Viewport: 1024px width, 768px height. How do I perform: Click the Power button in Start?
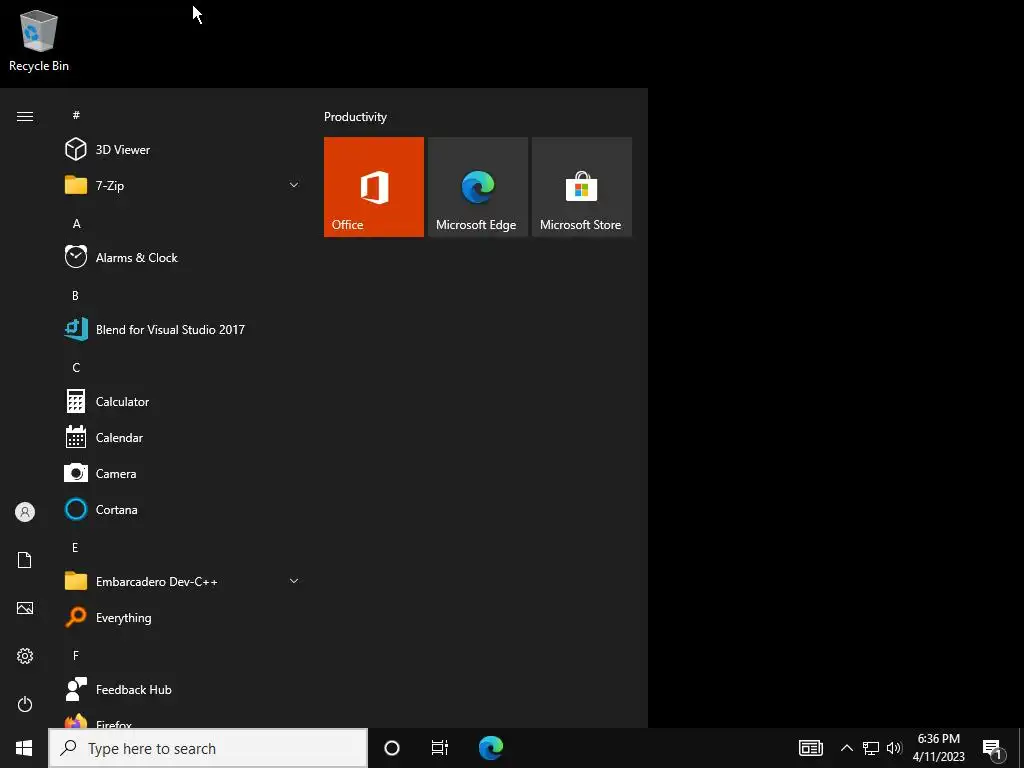click(25, 704)
